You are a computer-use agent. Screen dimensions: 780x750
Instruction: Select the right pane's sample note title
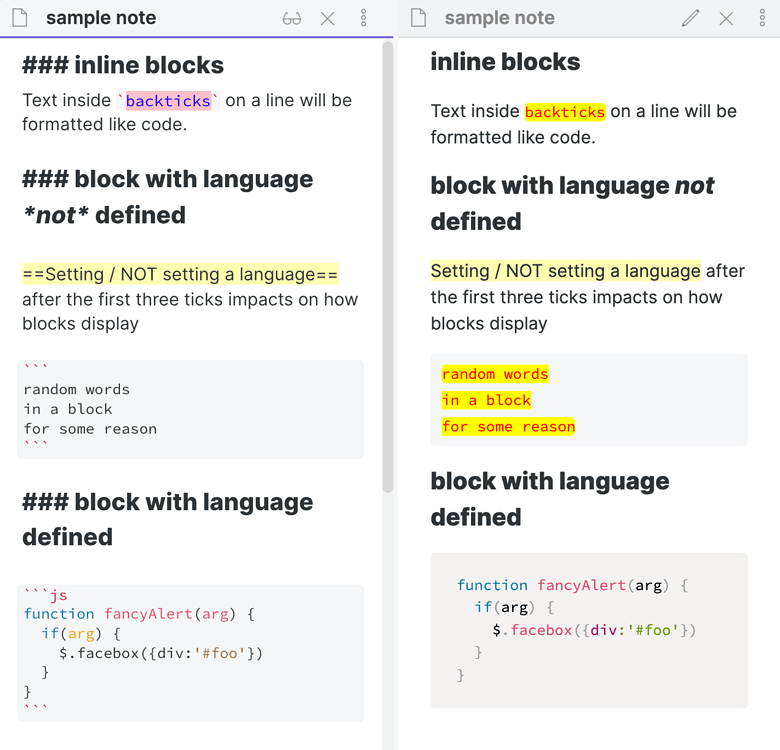click(499, 18)
